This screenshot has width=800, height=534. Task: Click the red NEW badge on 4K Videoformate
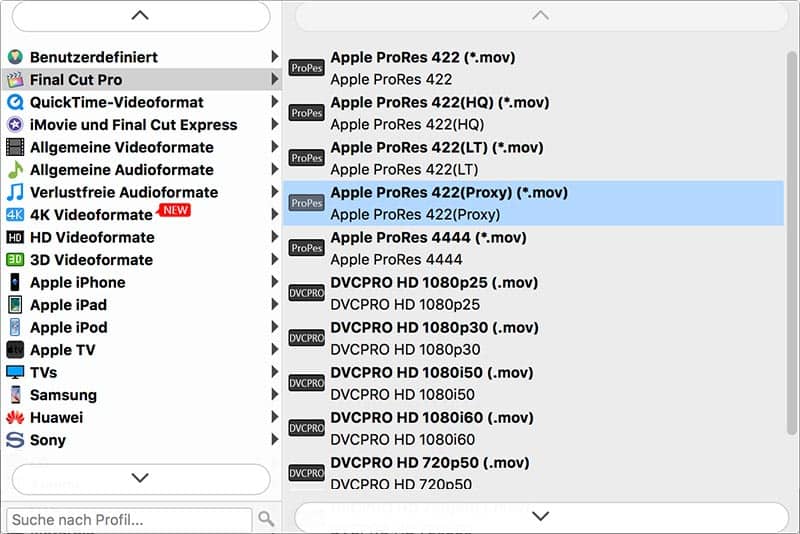click(175, 210)
